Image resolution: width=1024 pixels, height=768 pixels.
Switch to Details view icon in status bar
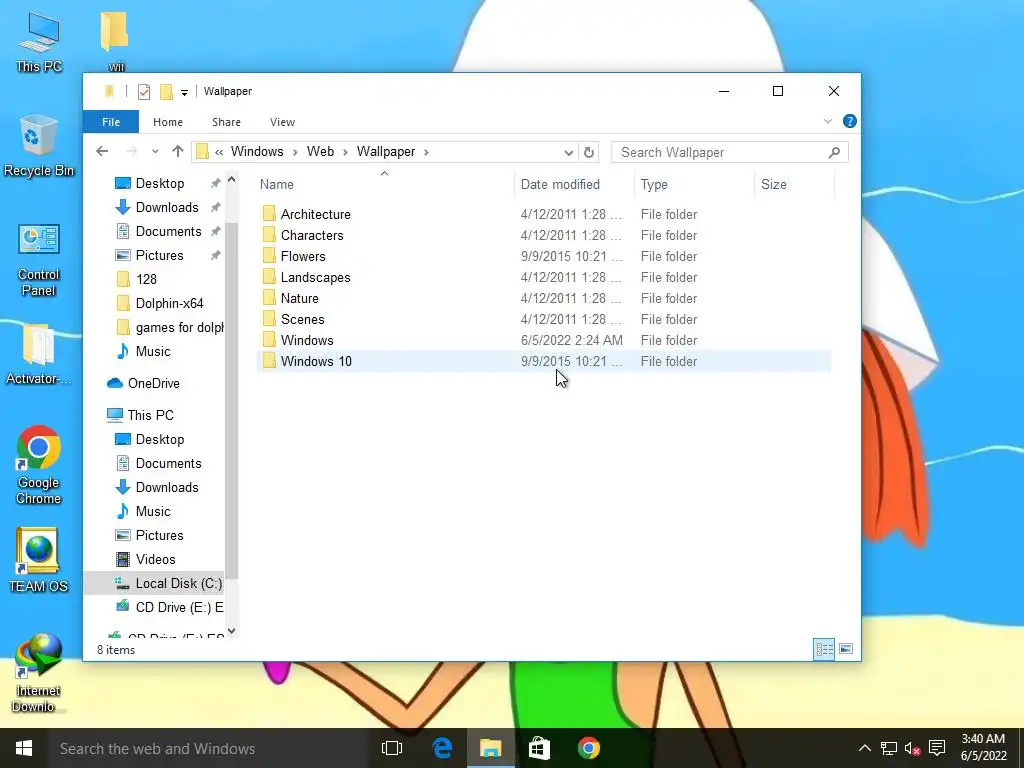pyautogui.click(x=824, y=649)
